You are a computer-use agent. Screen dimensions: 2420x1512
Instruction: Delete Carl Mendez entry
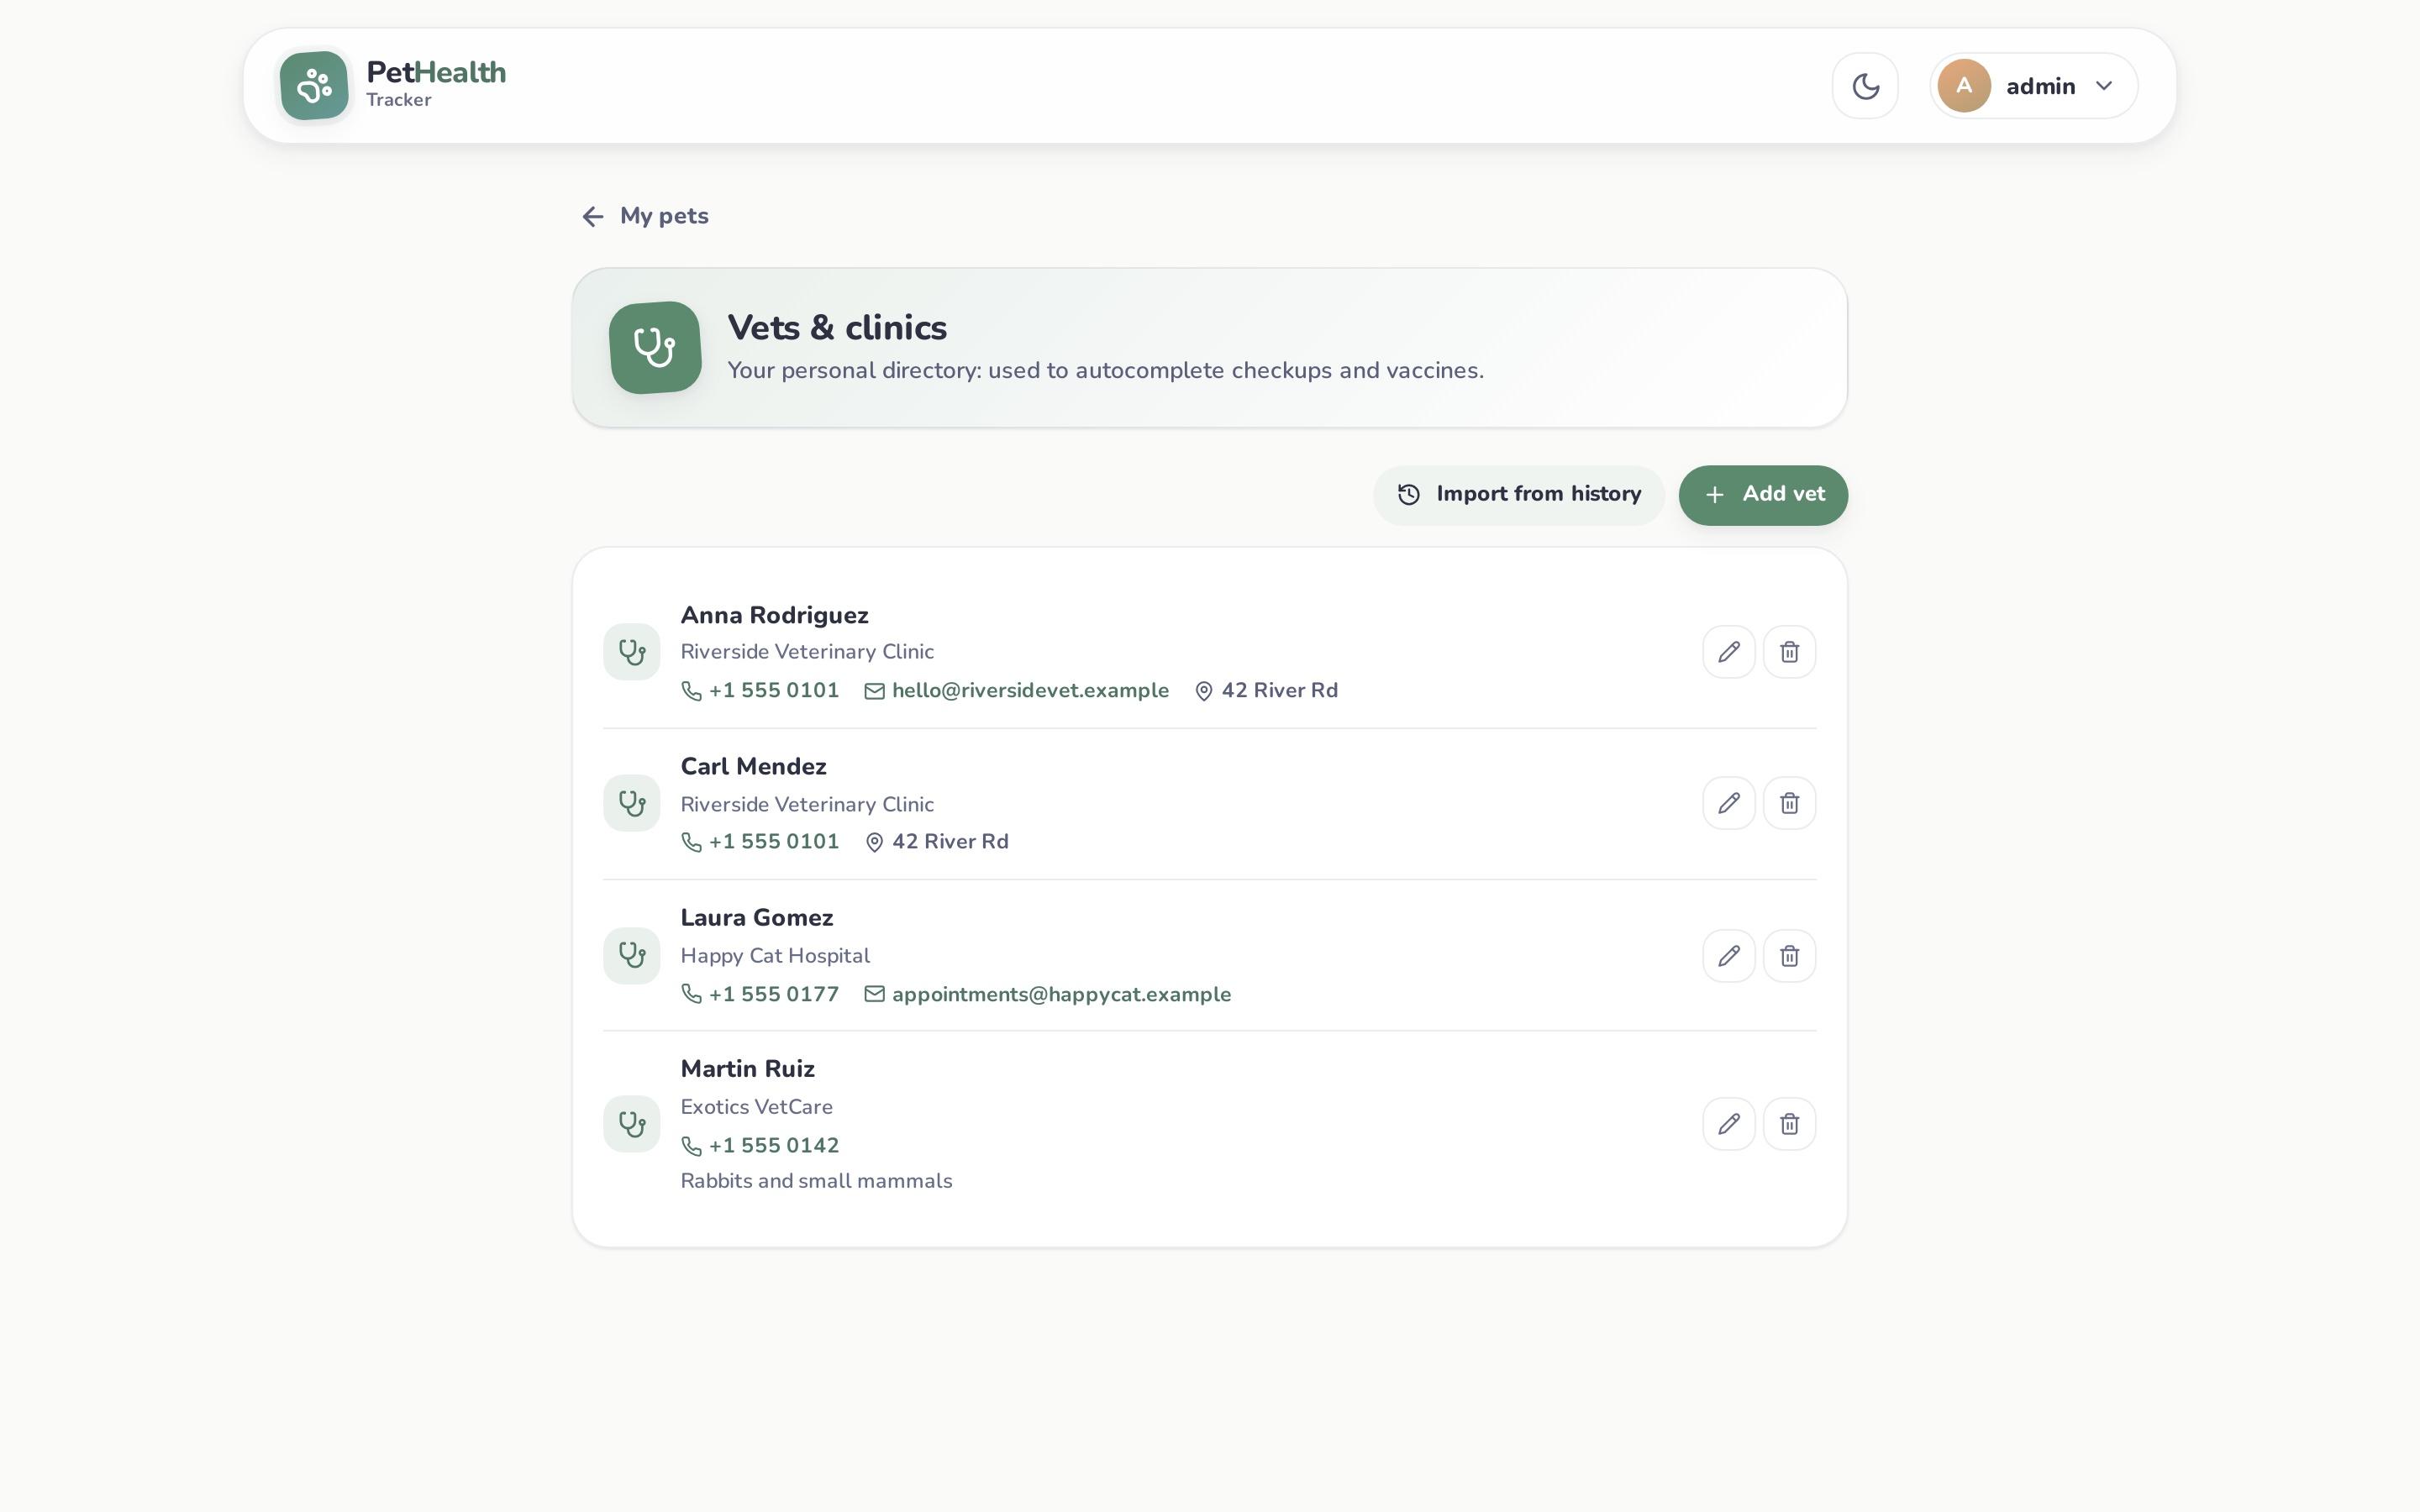(1789, 803)
